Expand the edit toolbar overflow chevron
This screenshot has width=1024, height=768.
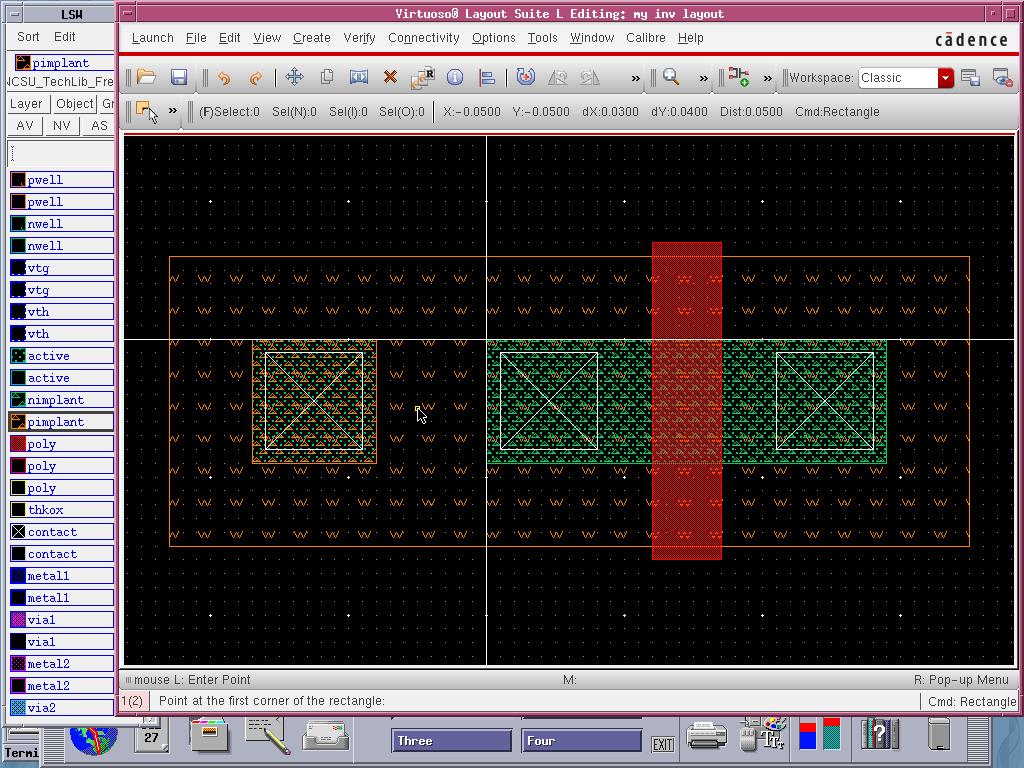tap(635, 78)
